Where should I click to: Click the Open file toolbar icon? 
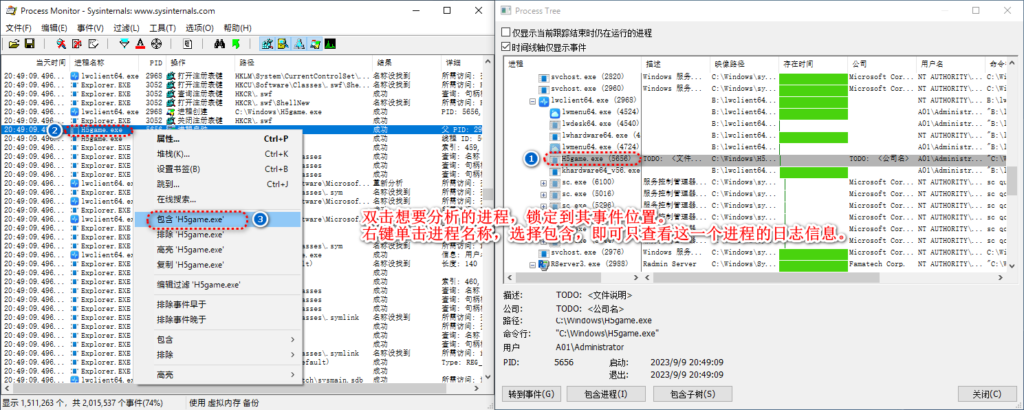point(14,44)
